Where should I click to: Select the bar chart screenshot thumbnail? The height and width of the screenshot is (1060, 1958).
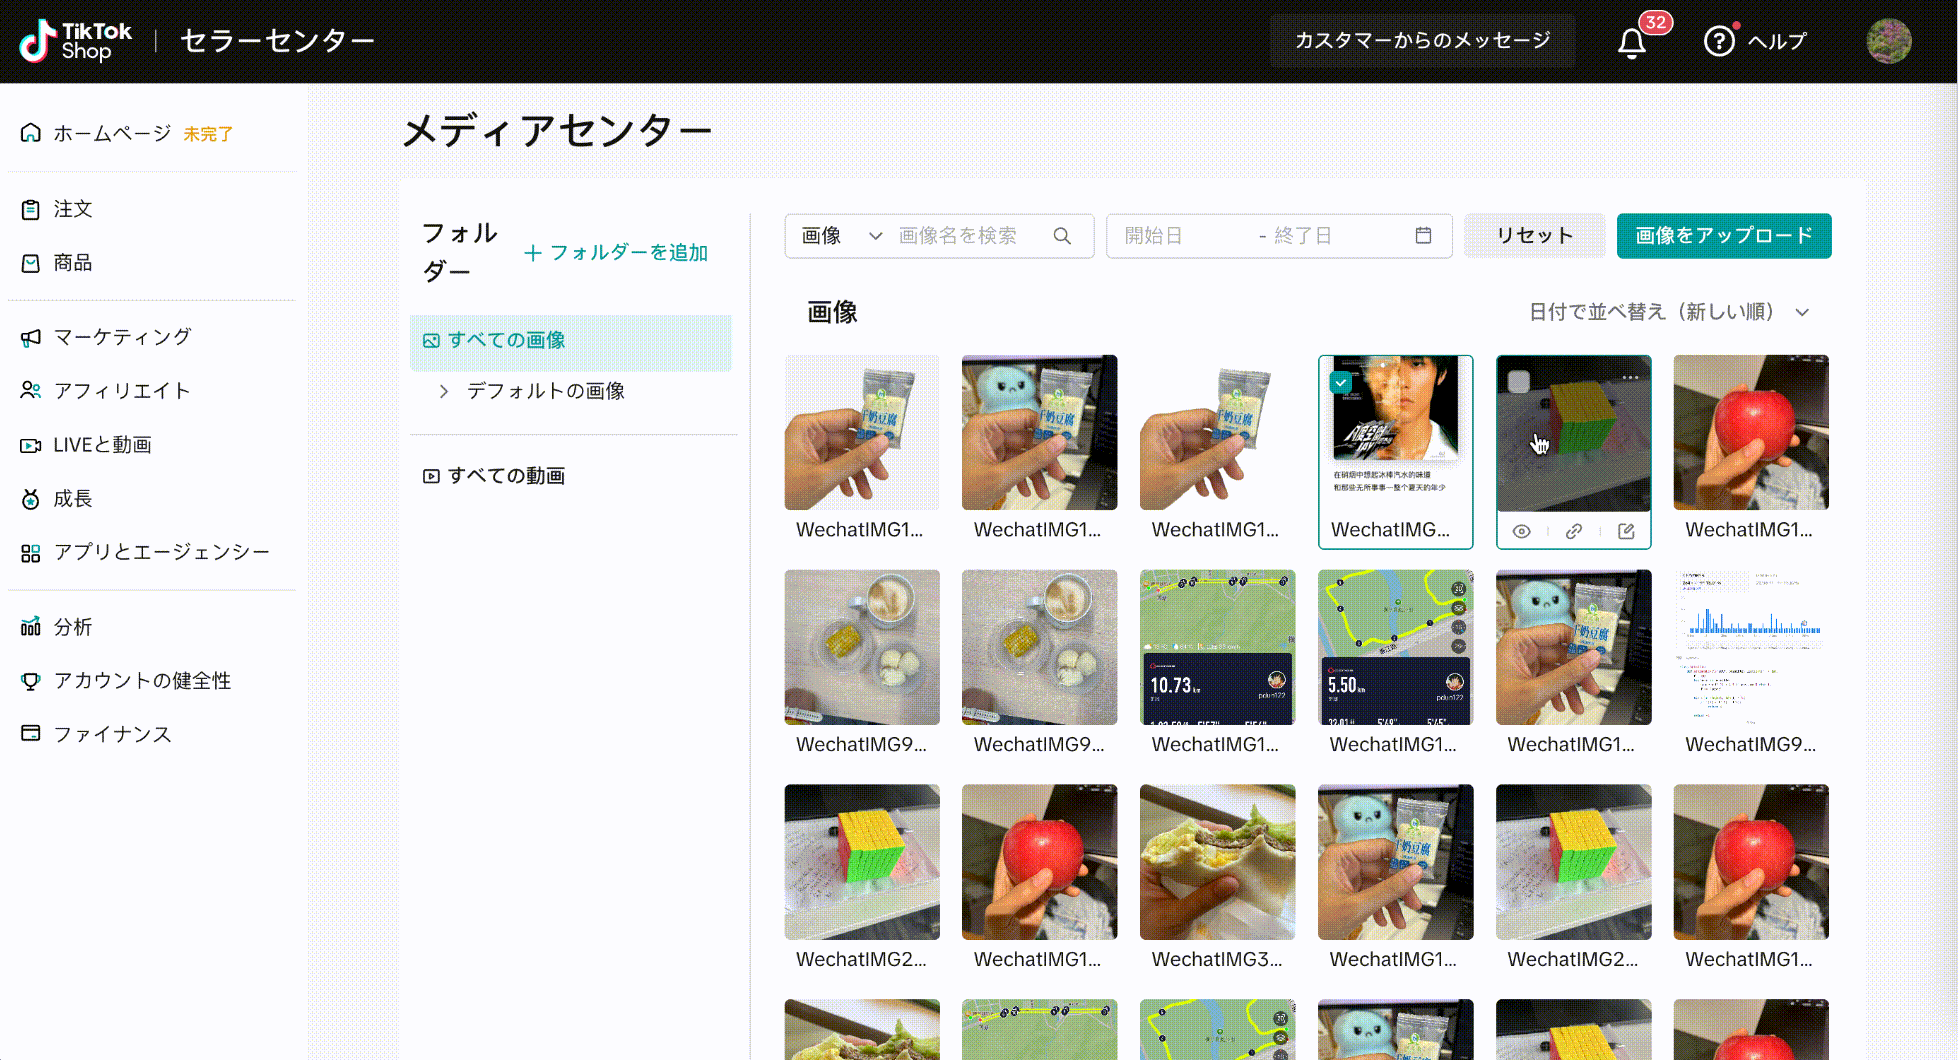click(1751, 647)
